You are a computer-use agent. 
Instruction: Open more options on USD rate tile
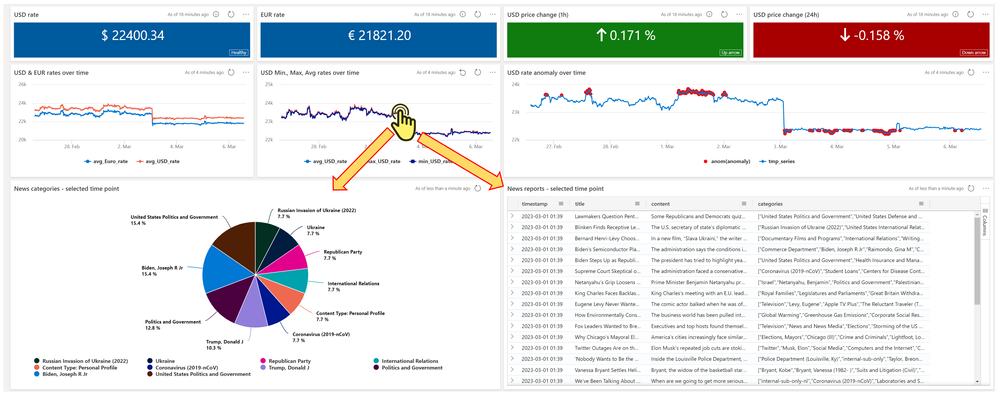tap(246, 13)
